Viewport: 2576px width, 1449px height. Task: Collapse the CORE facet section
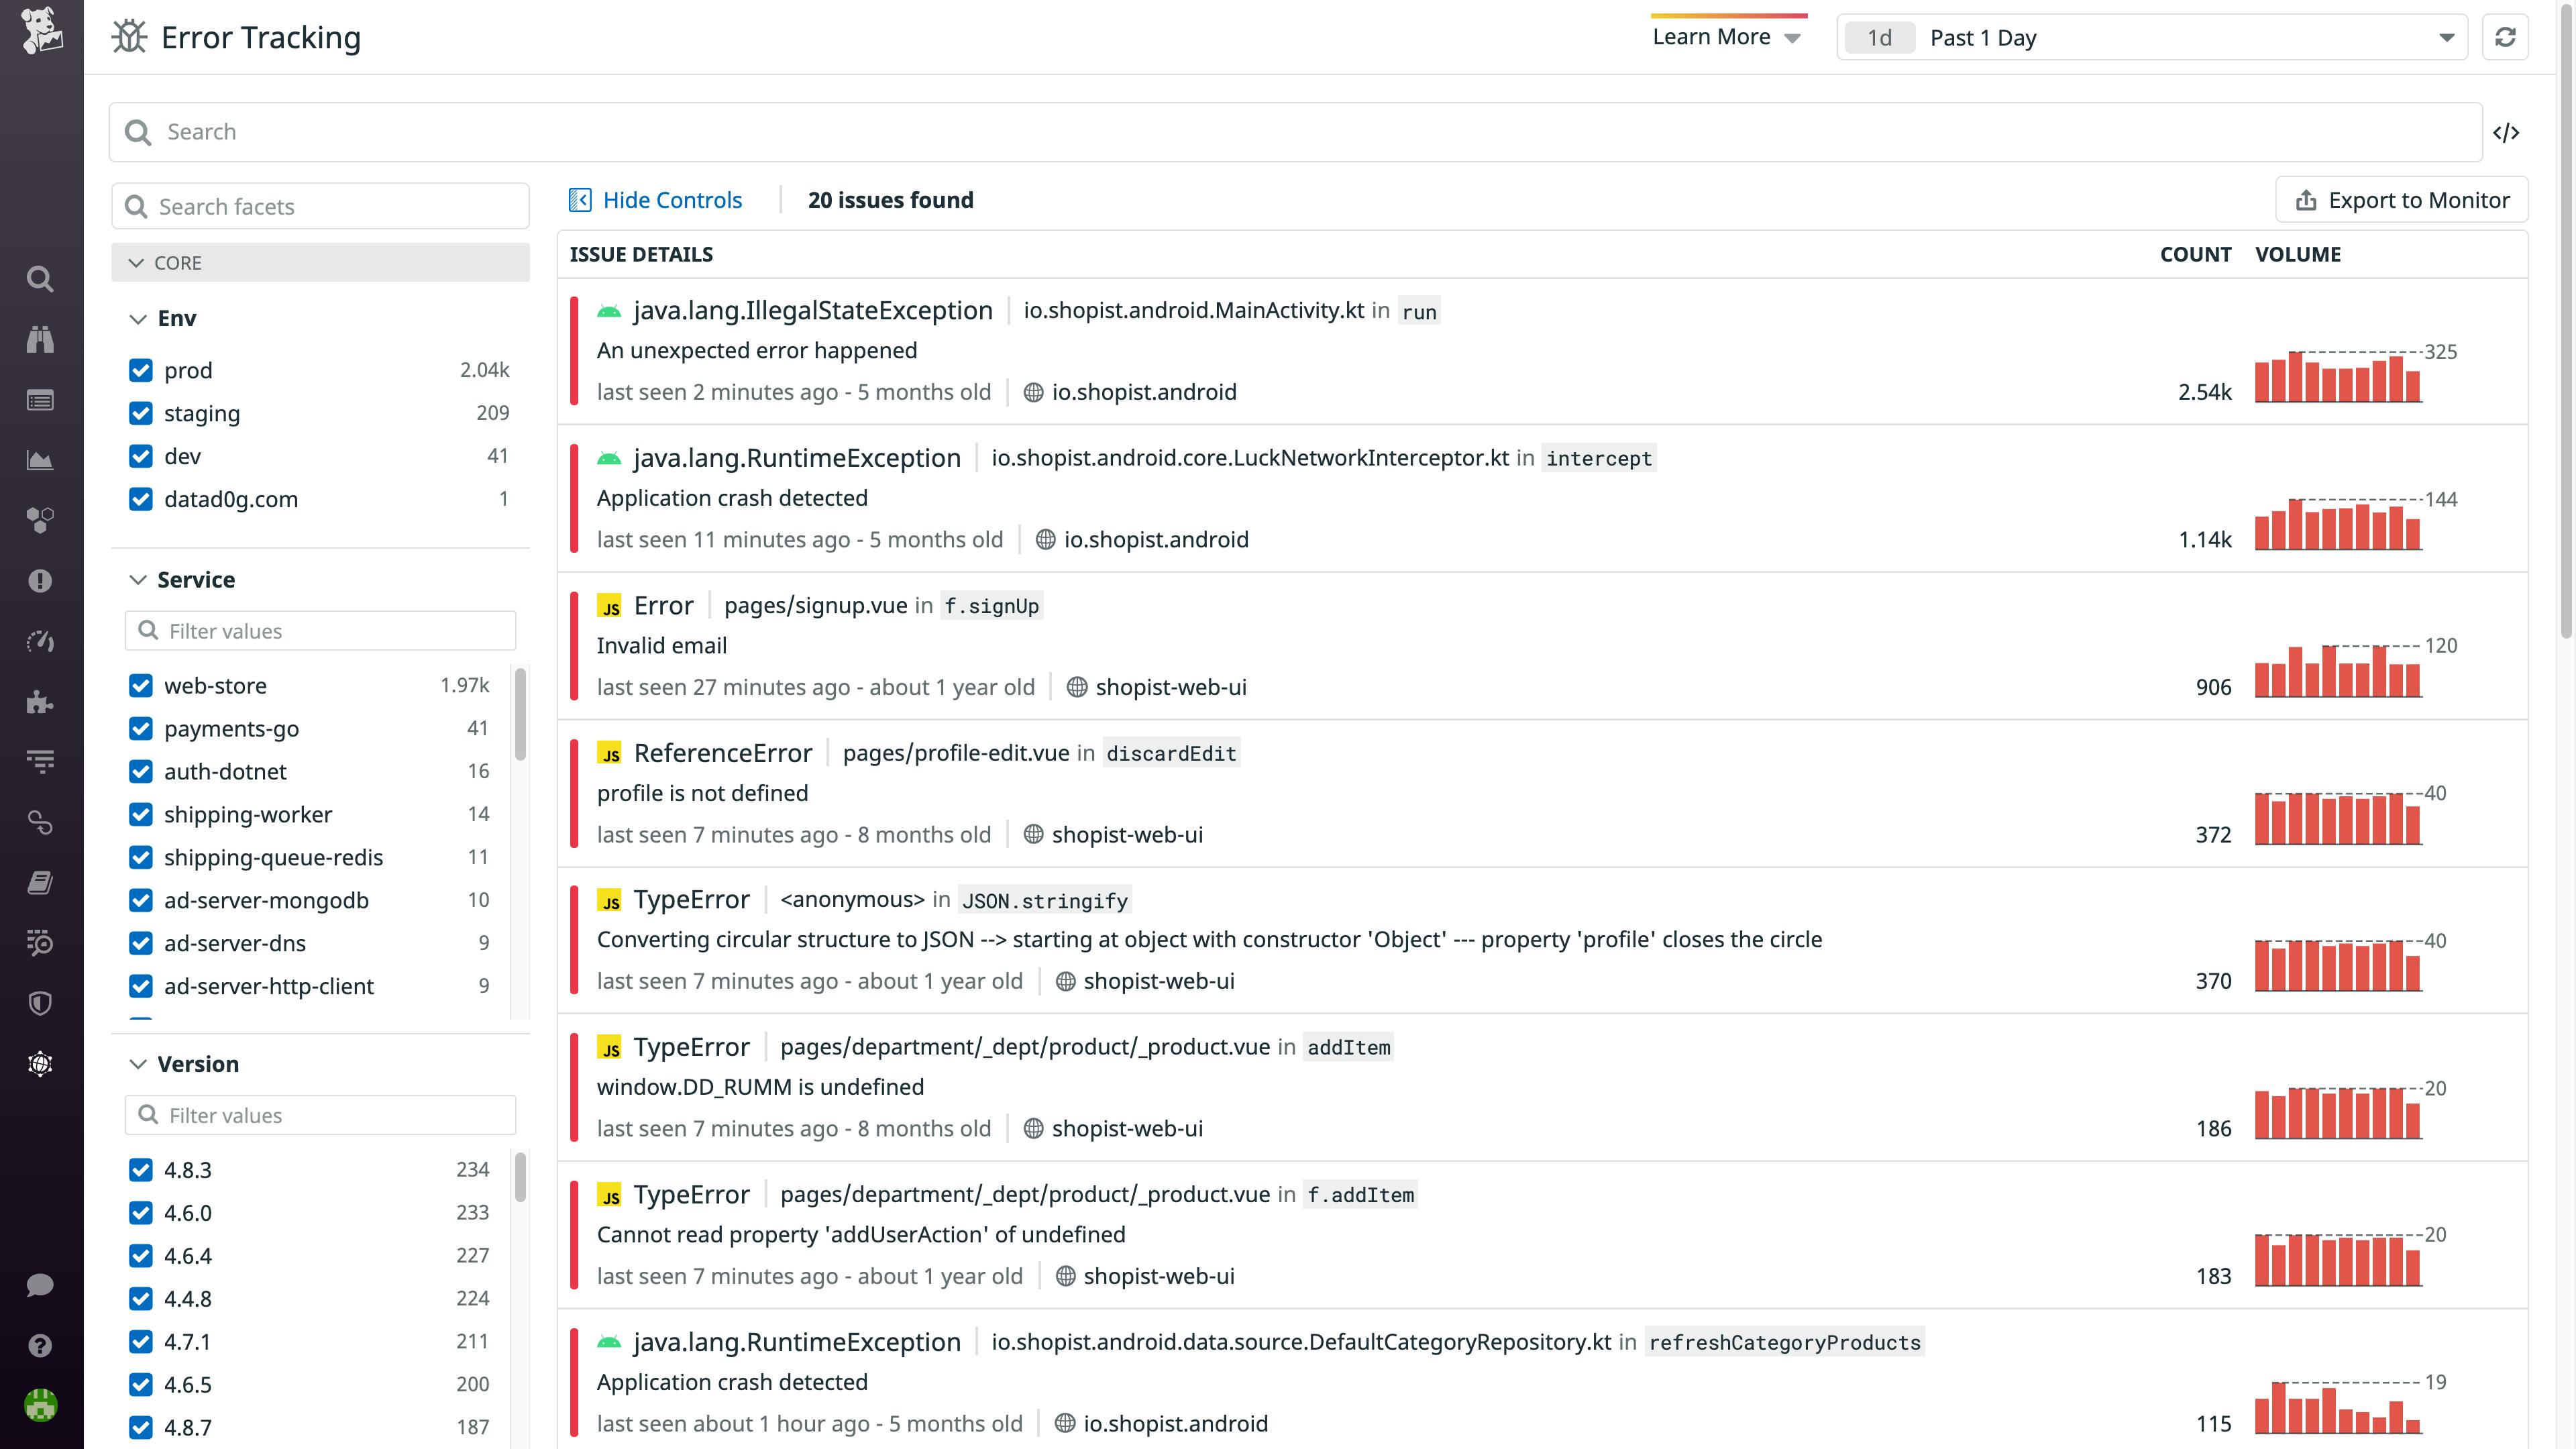(137, 262)
